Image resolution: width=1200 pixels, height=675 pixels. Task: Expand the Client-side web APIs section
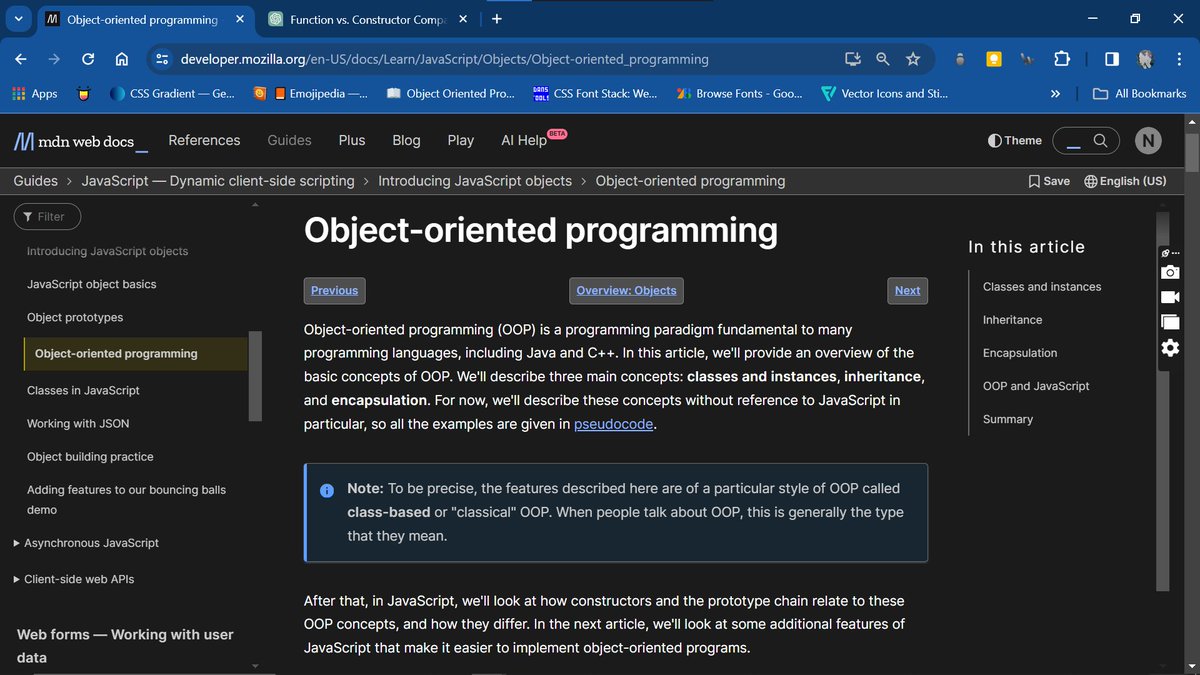coord(73,579)
